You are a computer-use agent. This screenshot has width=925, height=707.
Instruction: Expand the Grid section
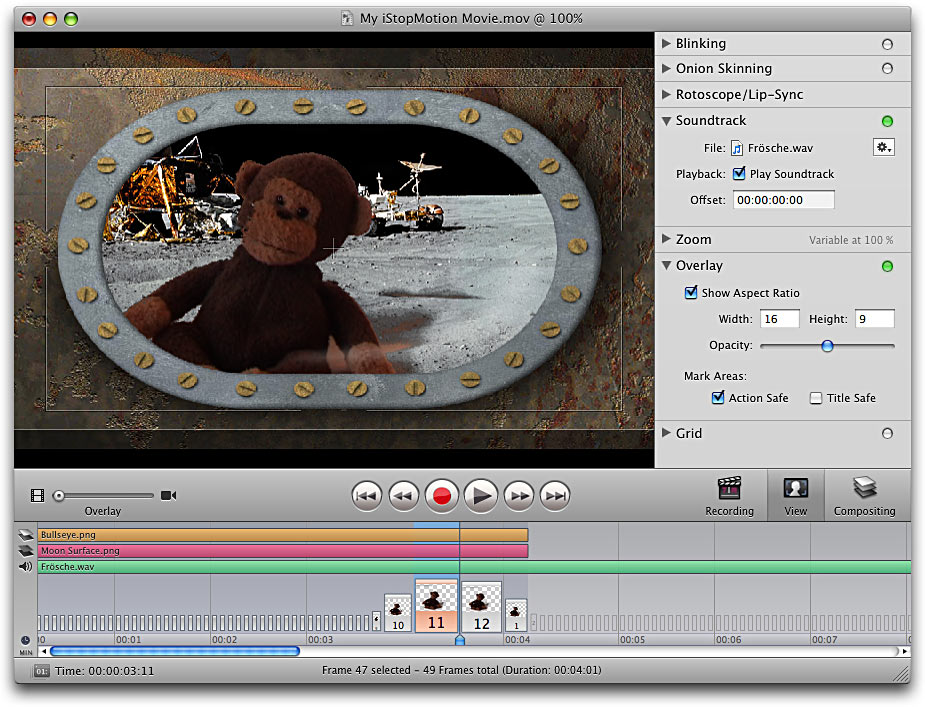(x=666, y=433)
